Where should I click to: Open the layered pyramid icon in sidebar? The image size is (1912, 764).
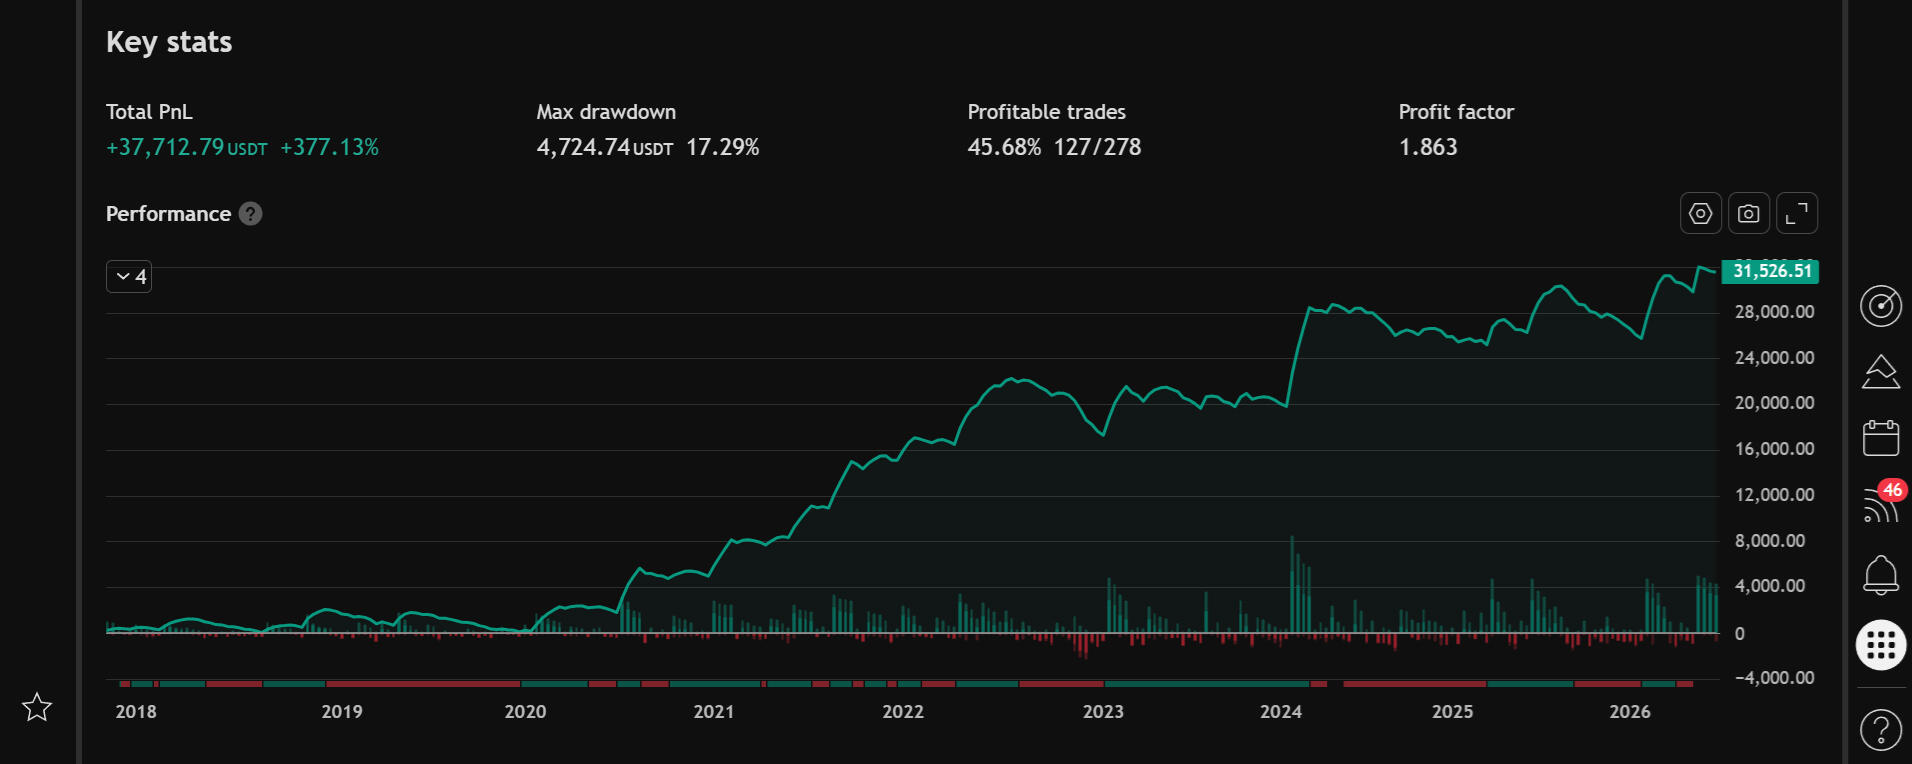(x=1880, y=372)
